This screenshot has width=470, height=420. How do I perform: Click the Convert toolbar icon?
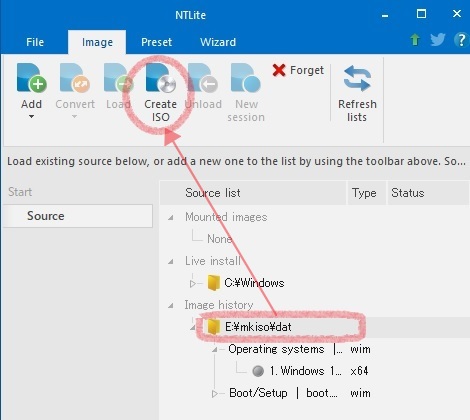75,78
